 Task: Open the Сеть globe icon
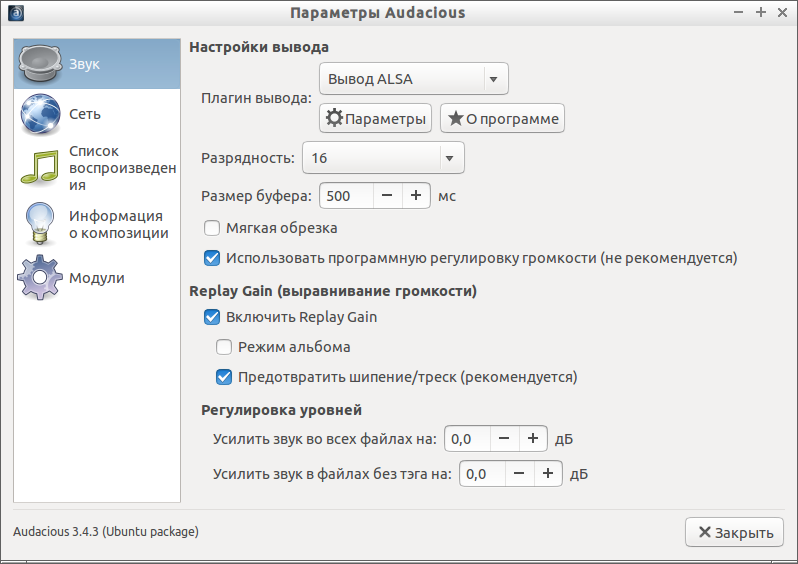40,114
